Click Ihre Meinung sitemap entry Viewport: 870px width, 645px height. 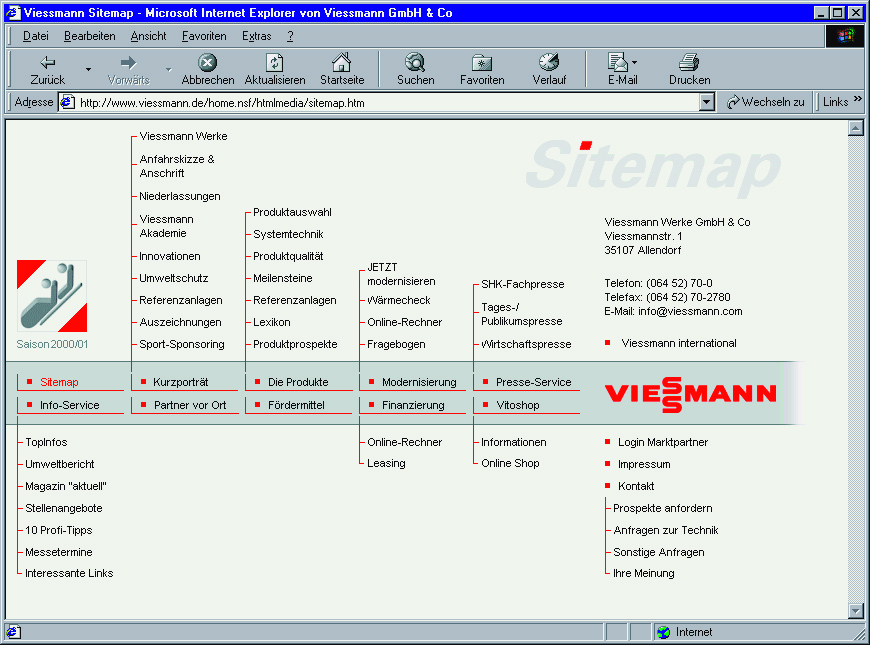pyautogui.click(x=643, y=573)
